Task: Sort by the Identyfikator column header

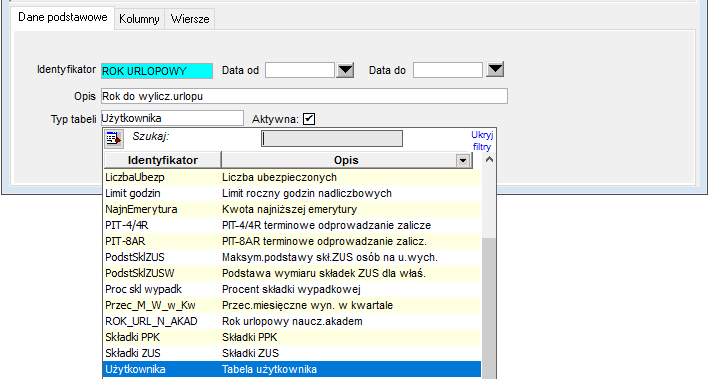Action: [163, 160]
